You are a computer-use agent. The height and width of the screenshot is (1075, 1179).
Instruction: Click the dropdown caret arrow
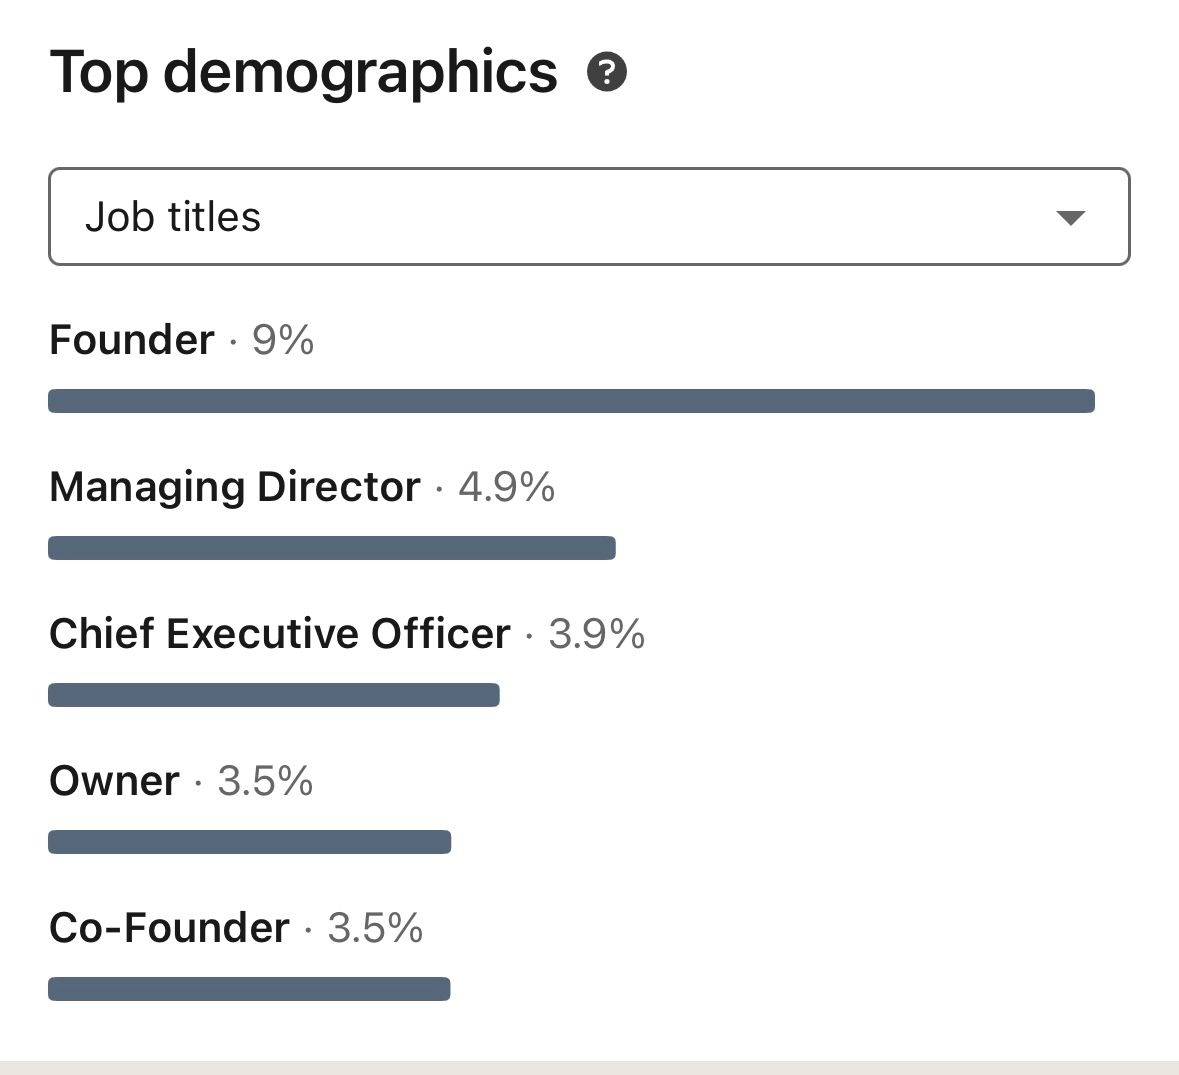(1070, 218)
